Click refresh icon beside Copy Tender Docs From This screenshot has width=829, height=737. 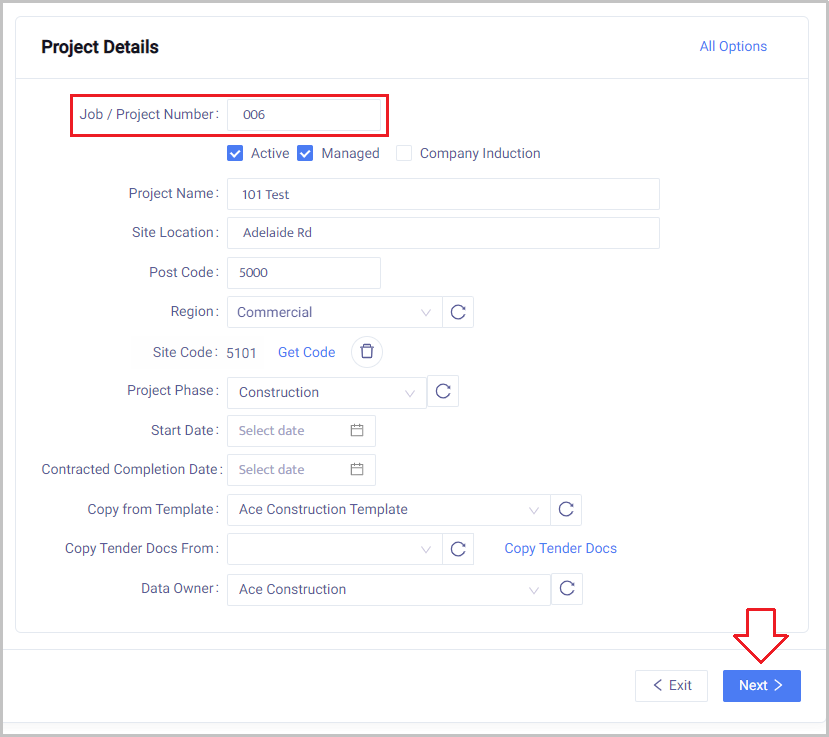[458, 549]
